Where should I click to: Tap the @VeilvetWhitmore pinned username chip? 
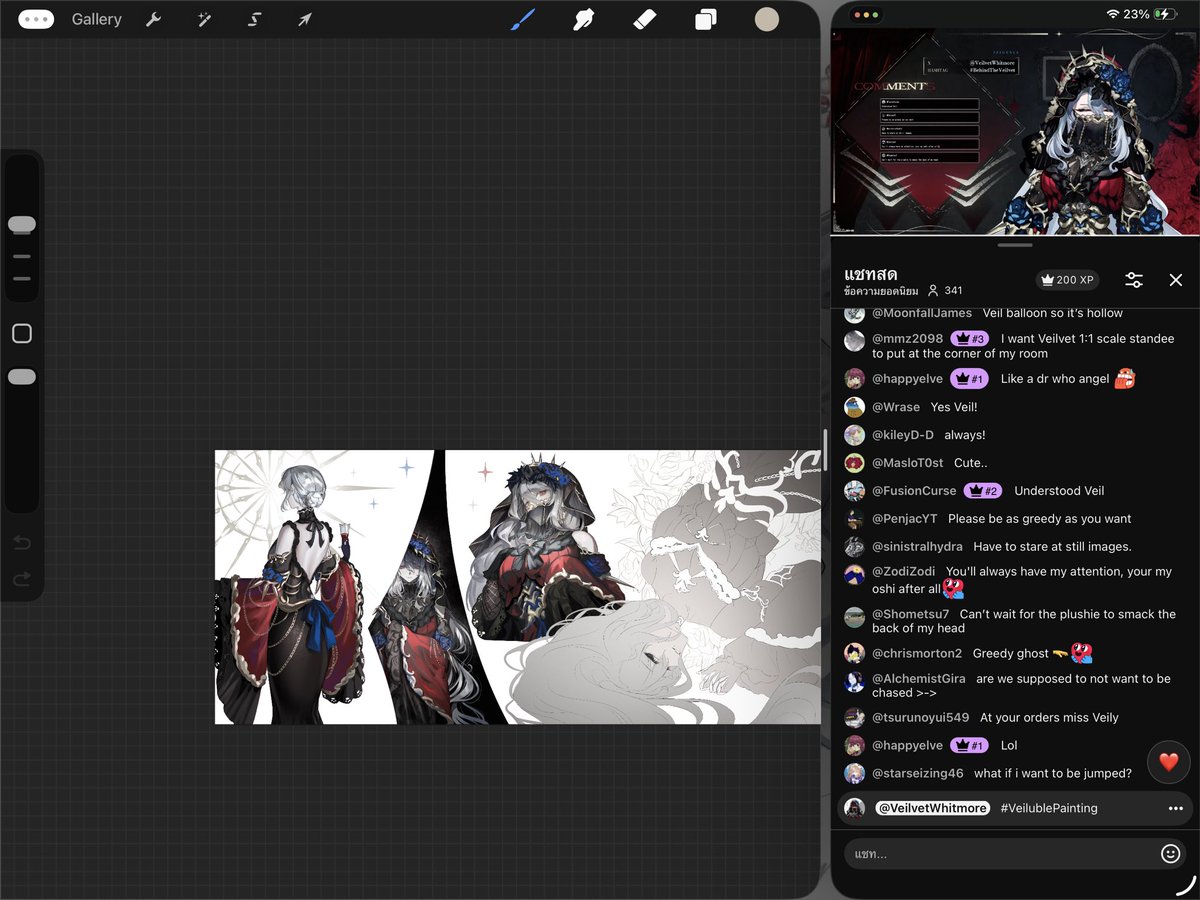pyautogui.click(x=932, y=808)
